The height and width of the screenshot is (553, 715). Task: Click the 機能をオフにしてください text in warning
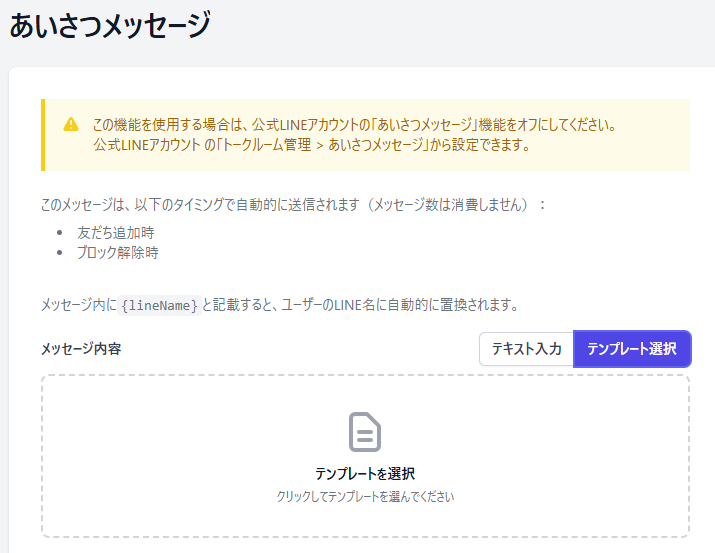[x=557, y=125]
